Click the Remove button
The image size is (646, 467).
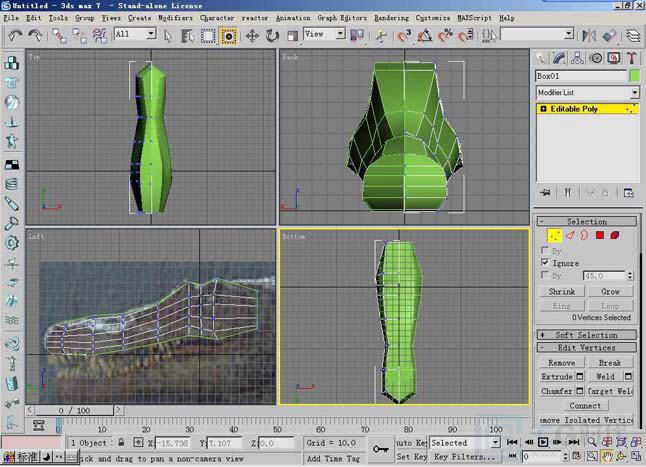562,363
